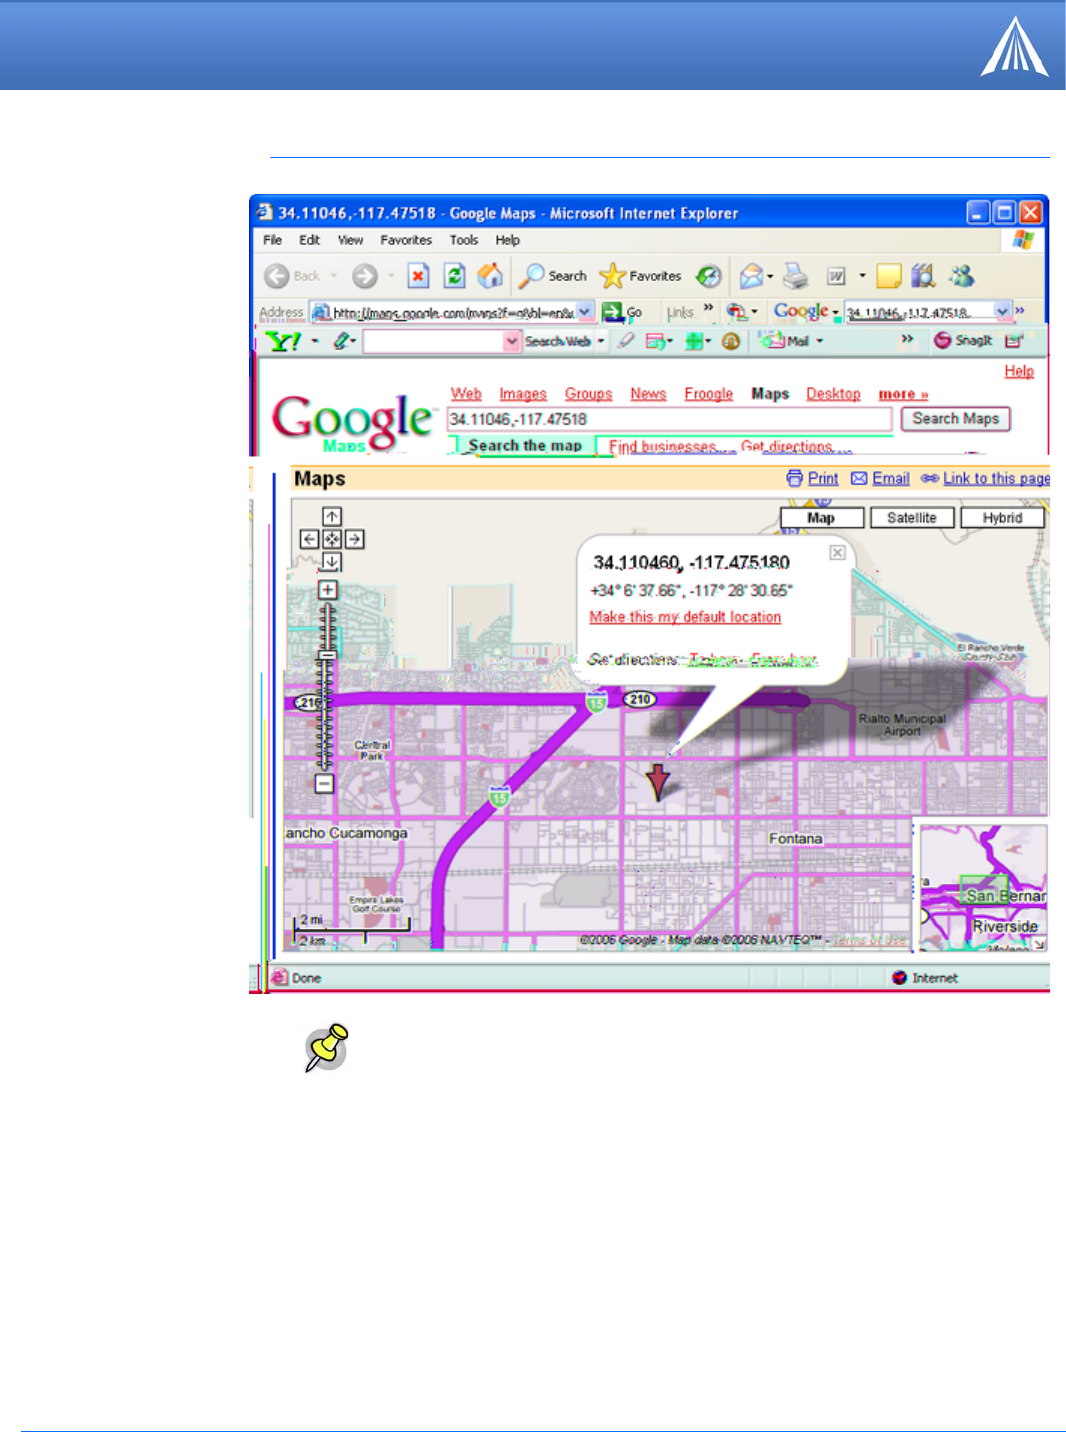This screenshot has width=1066, height=1432.
Task: Open the Yahoo Mail dropdown arrow
Action: (820, 341)
